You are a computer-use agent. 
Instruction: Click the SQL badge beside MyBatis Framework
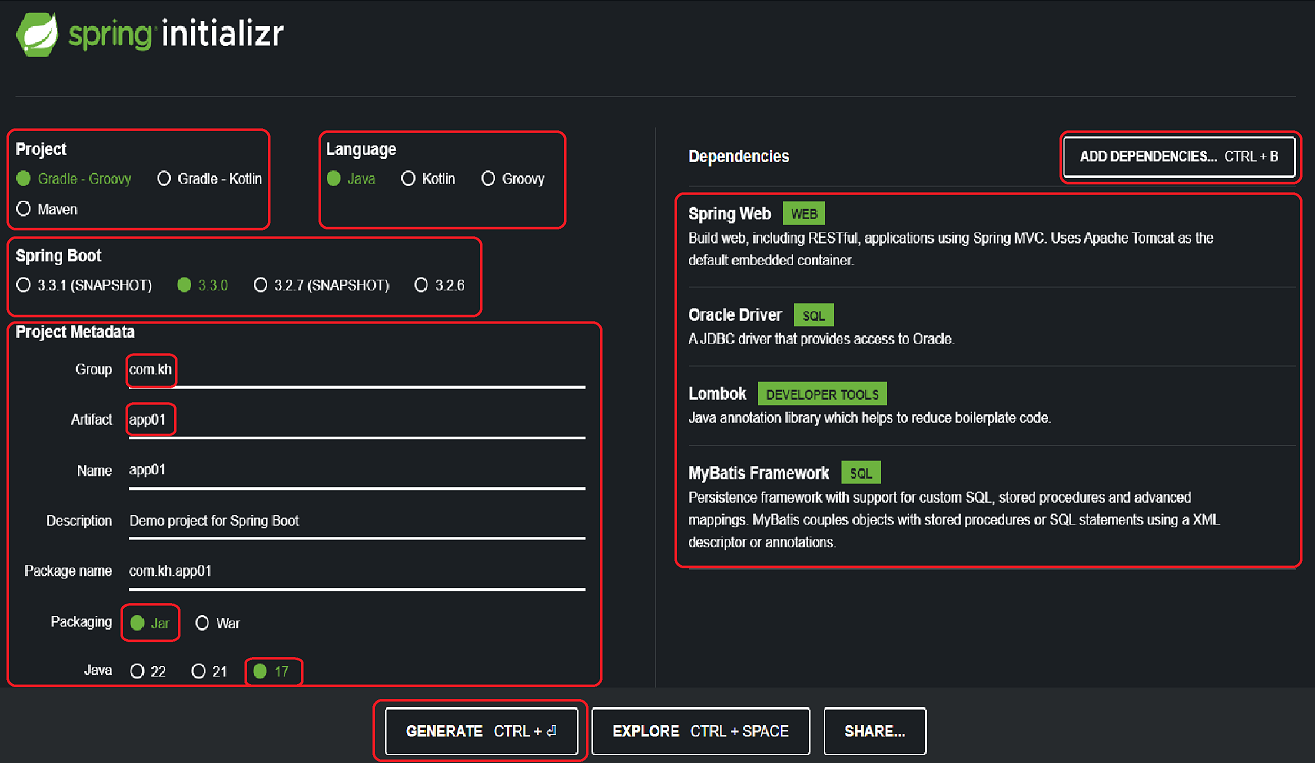[861, 473]
